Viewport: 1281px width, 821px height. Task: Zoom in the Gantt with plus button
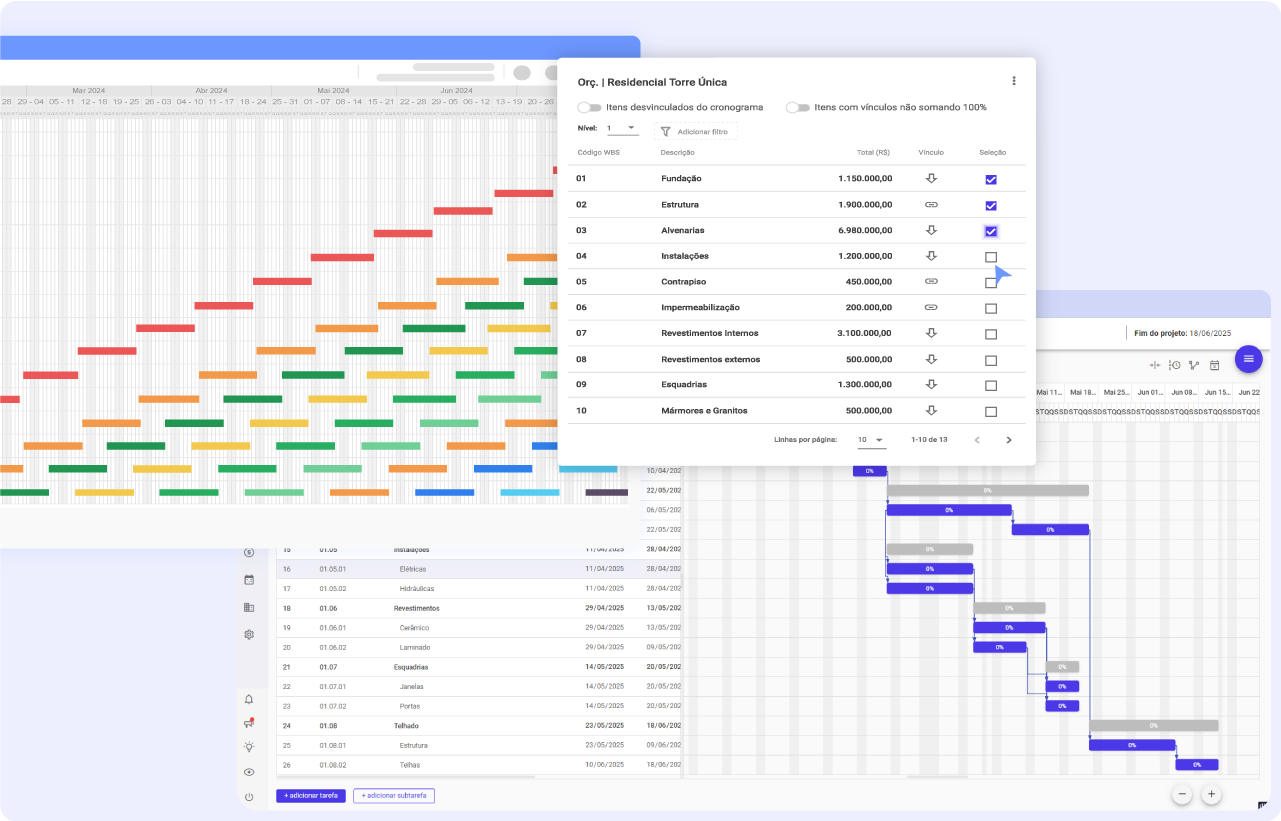click(x=1211, y=794)
